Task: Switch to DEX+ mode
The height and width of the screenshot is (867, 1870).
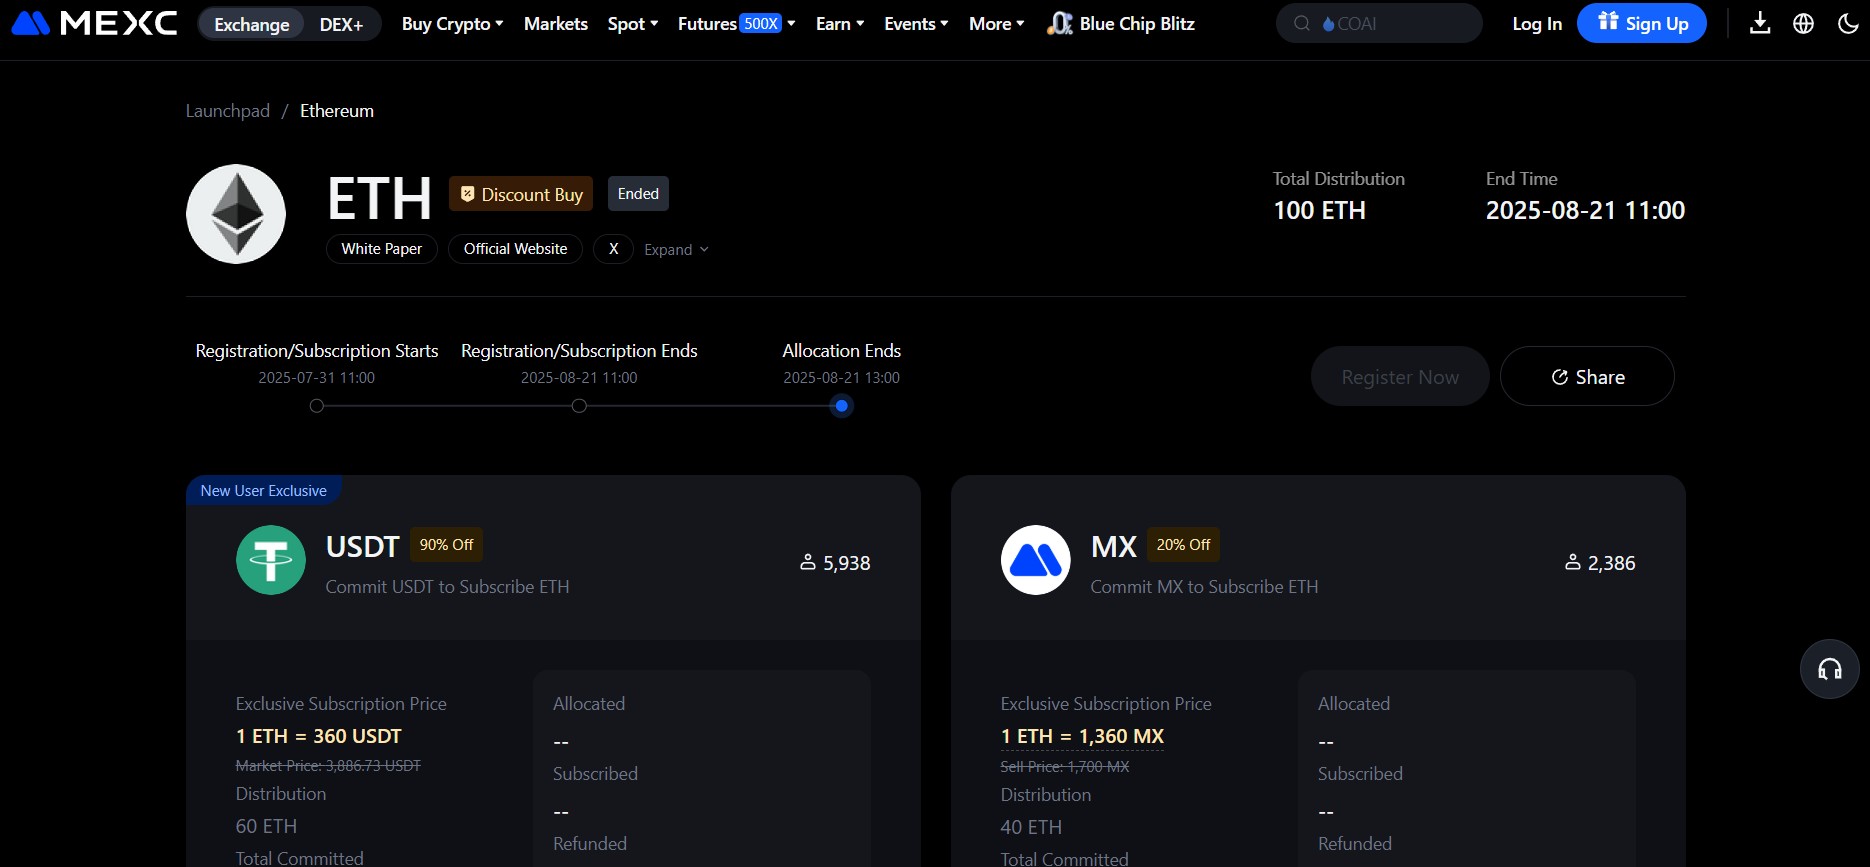Action: click(x=341, y=24)
